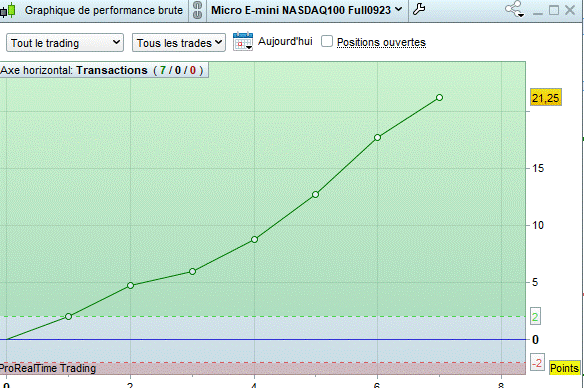The image size is (584, 388).
Task: Open the Tout le trading dropdown
Action: (65, 43)
